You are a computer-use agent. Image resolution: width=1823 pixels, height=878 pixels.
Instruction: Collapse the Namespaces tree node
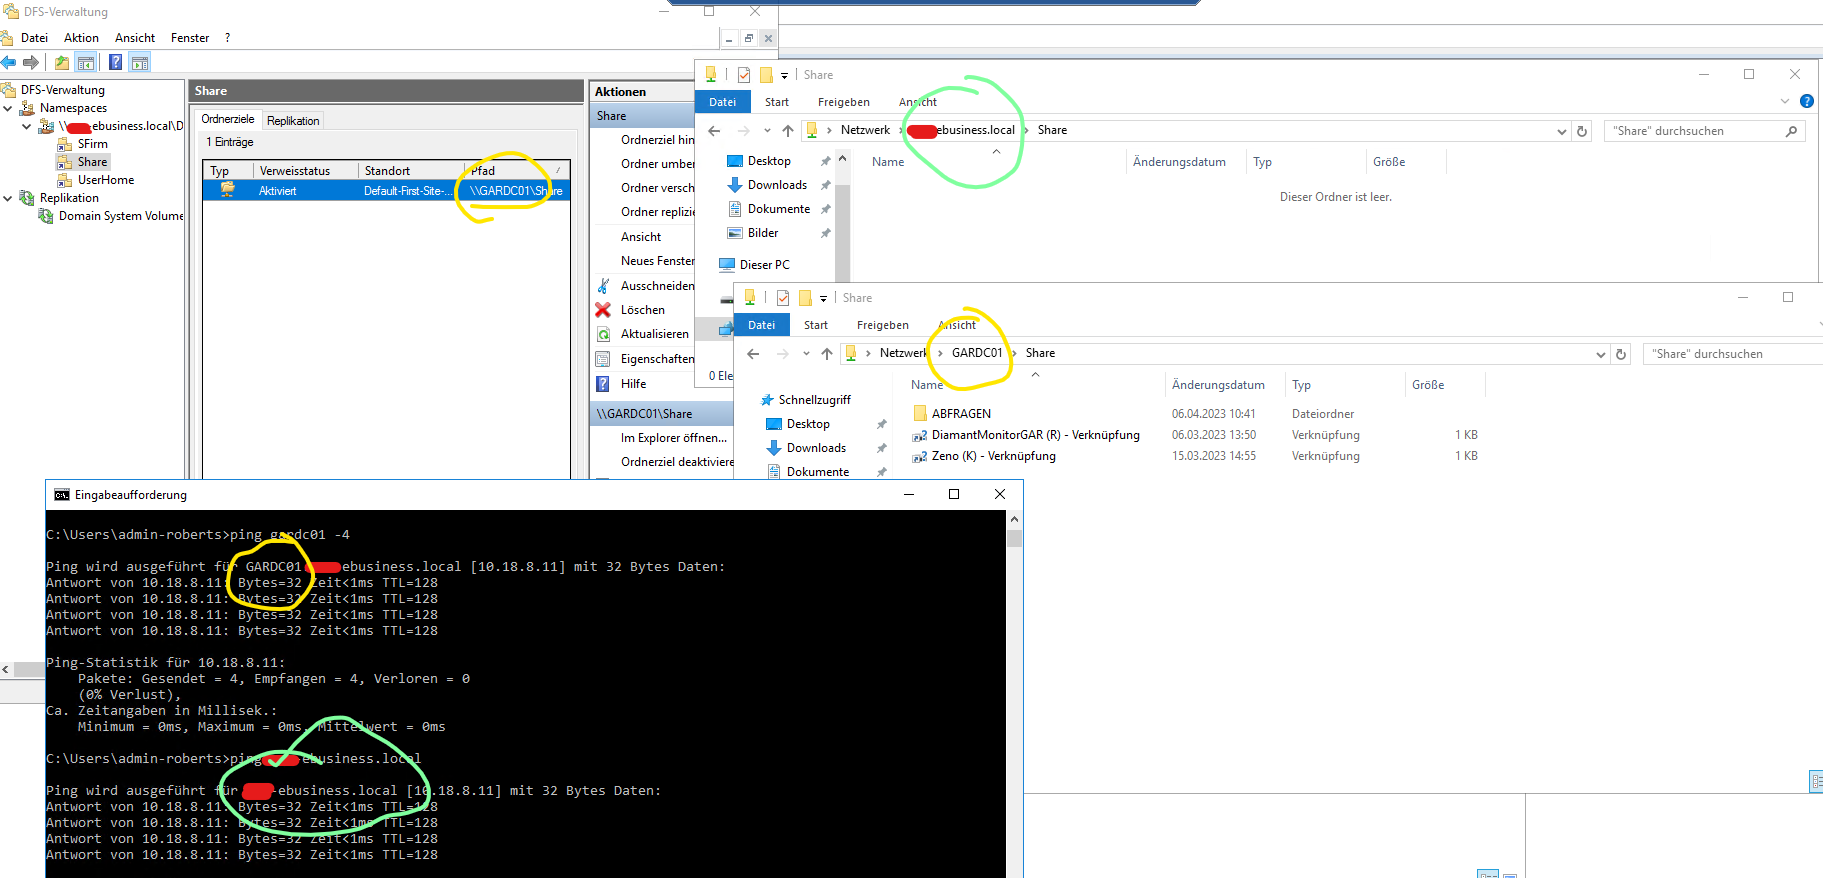(x=8, y=108)
